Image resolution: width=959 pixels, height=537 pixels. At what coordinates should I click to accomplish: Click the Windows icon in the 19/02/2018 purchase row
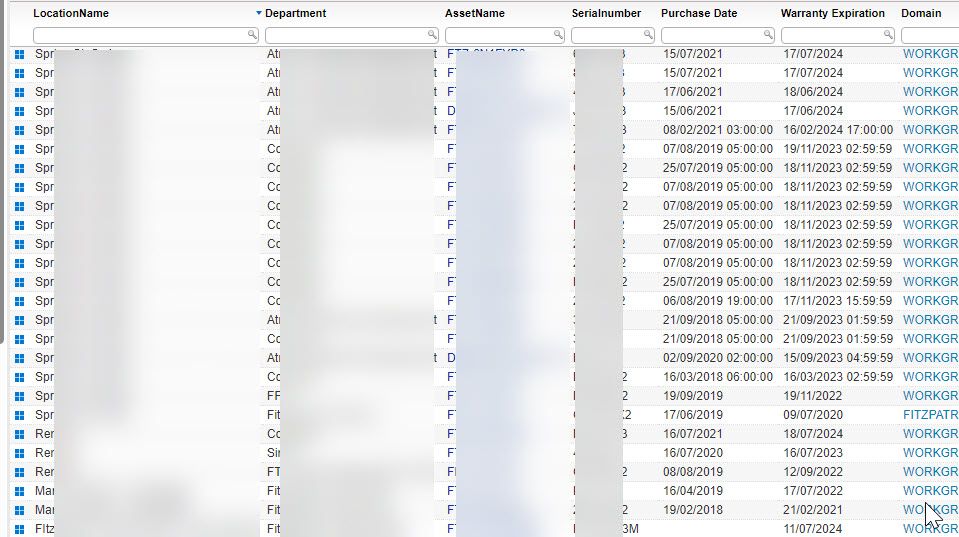click(19, 510)
